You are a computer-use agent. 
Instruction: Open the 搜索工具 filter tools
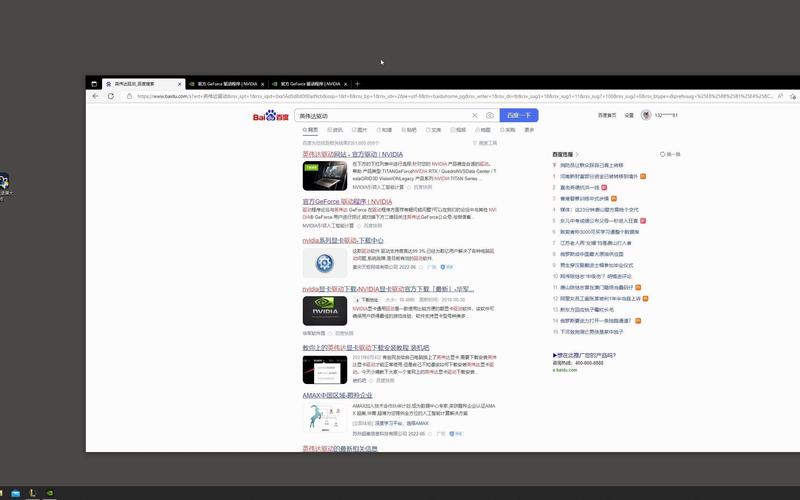click(x=485, y=143)
